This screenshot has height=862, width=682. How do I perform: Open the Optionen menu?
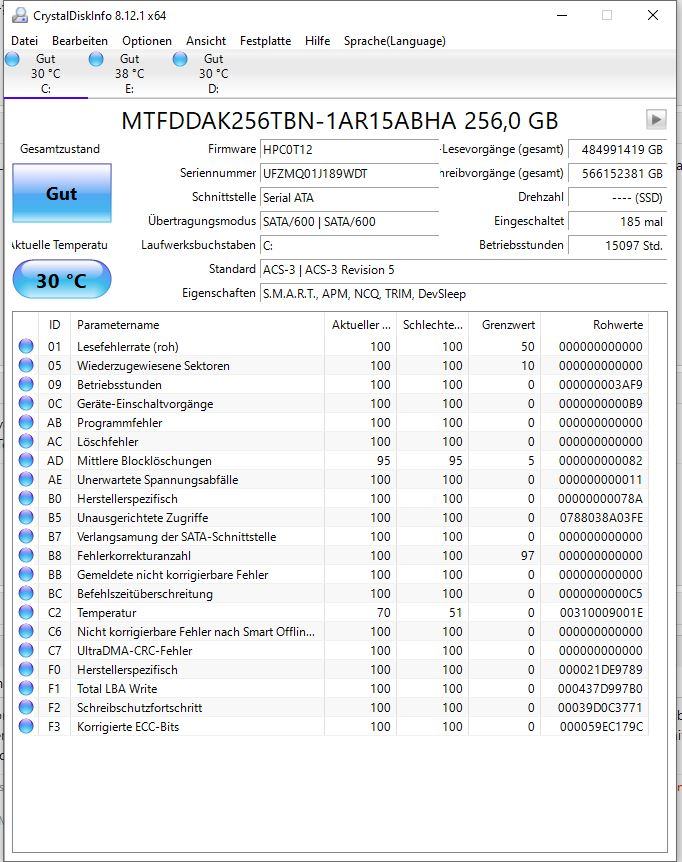coord(147,41)
